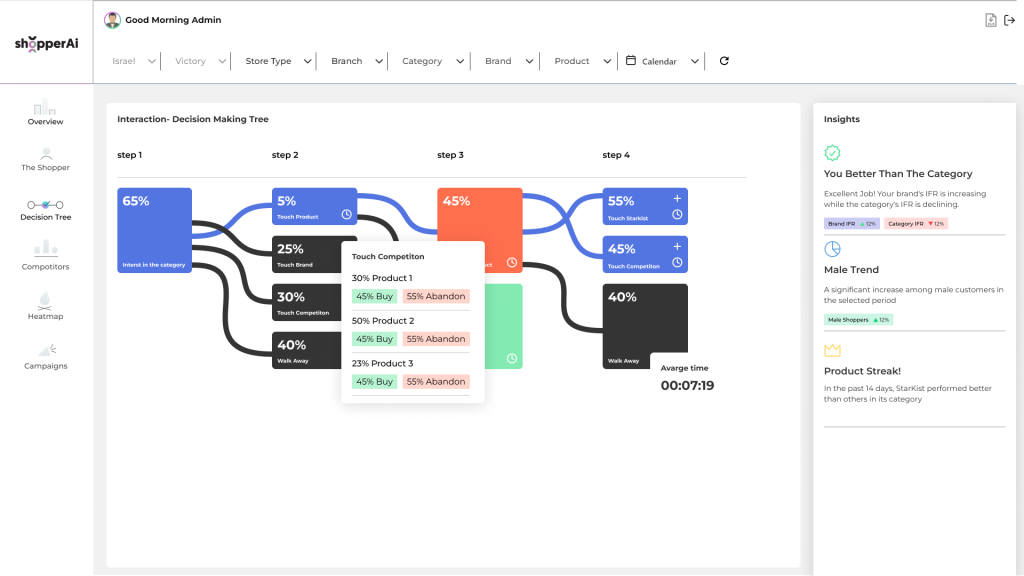Click the 'You Better Than The Category' heading
Viewport: 1024px width, 576px height.
pyautogui.click(x=898, y=174)
